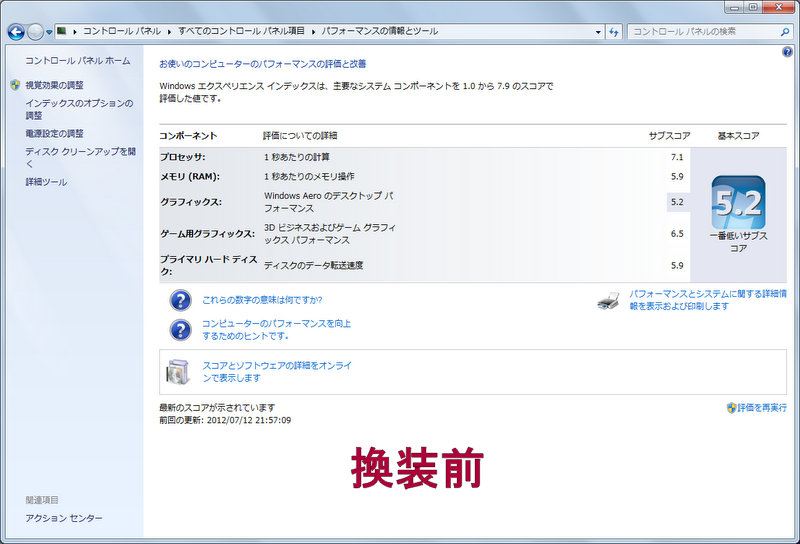Click the 基本スコア column header
This screenshot has width=800, height=544.
[738, 136]
